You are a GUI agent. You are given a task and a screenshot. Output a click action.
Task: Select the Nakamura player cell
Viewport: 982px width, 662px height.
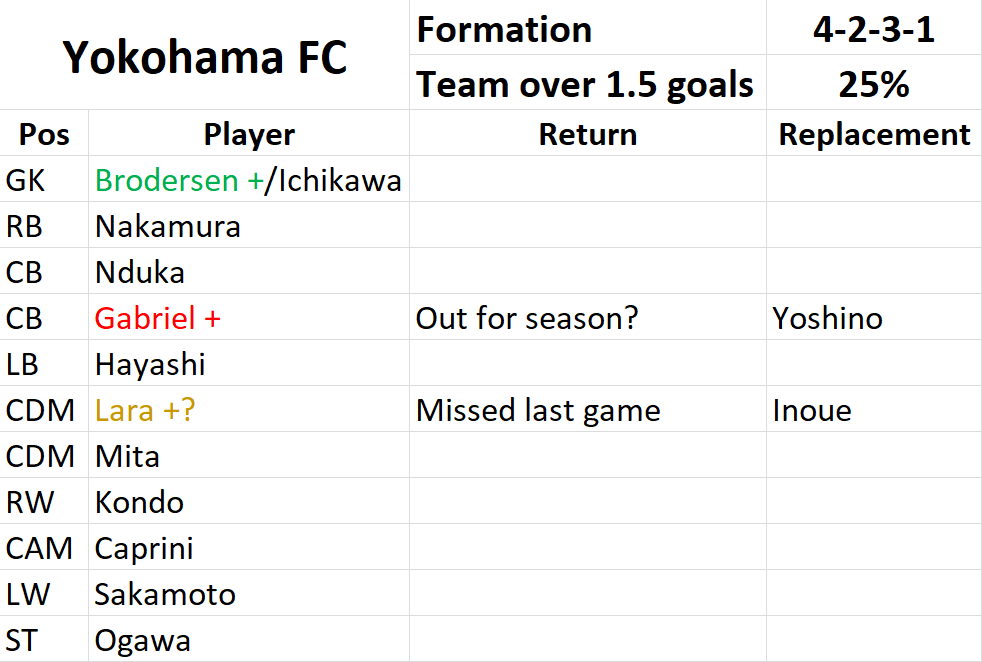coord(249,225)
